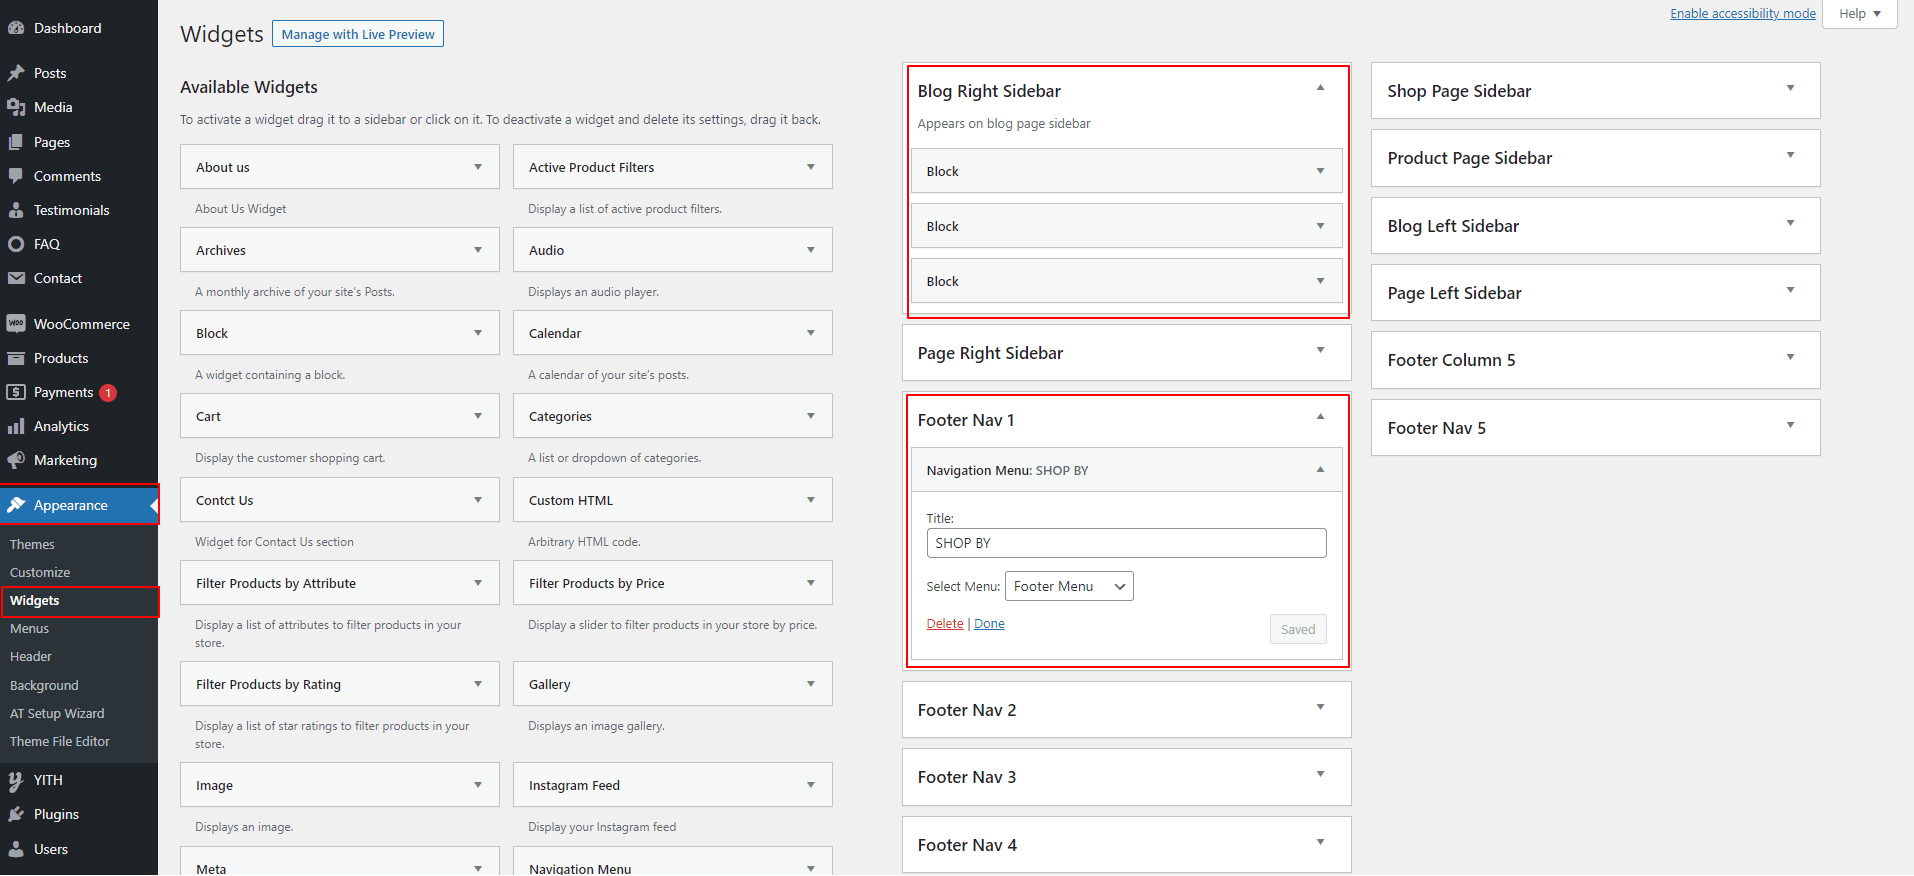Click the WooCommerce logo icon
Screen dimensions: 1914x876
click(16, 324)
